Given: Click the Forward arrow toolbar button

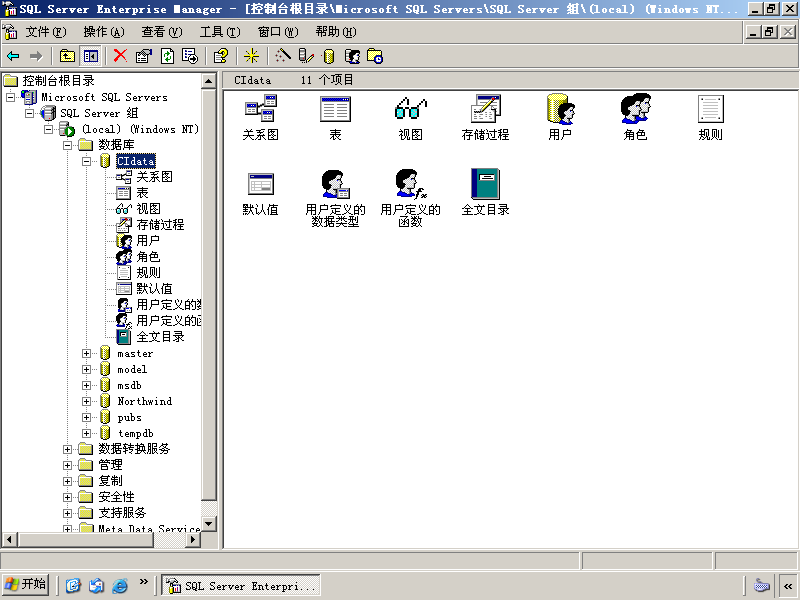Looking at the screenshot, I should (36, 56).
